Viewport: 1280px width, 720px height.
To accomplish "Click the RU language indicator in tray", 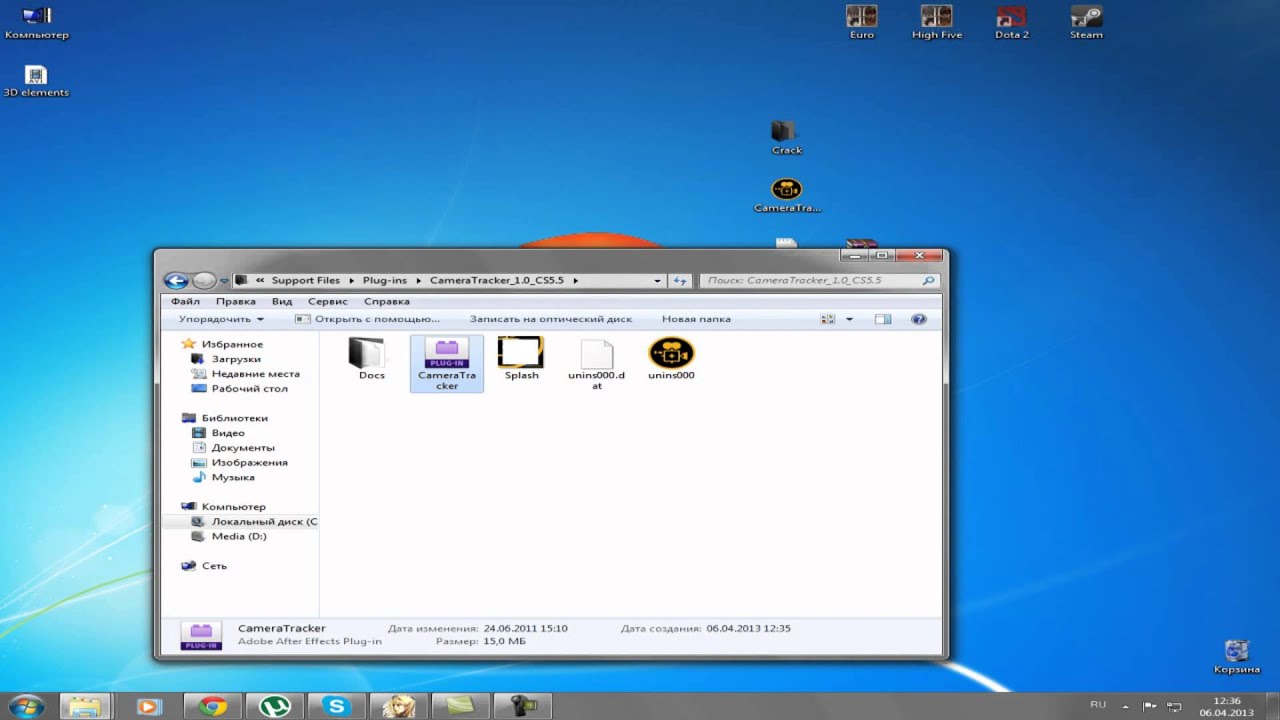I will tap(1098, 705).
